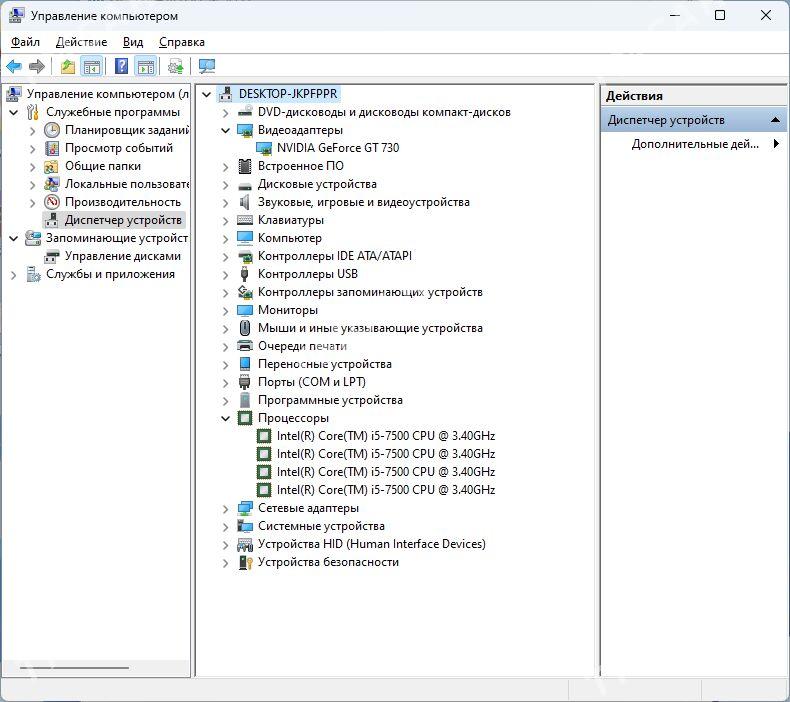Collapse Запоминающие устройства in left tree
790x702 pixels.
pyautogui.click(x=14, y=238)
